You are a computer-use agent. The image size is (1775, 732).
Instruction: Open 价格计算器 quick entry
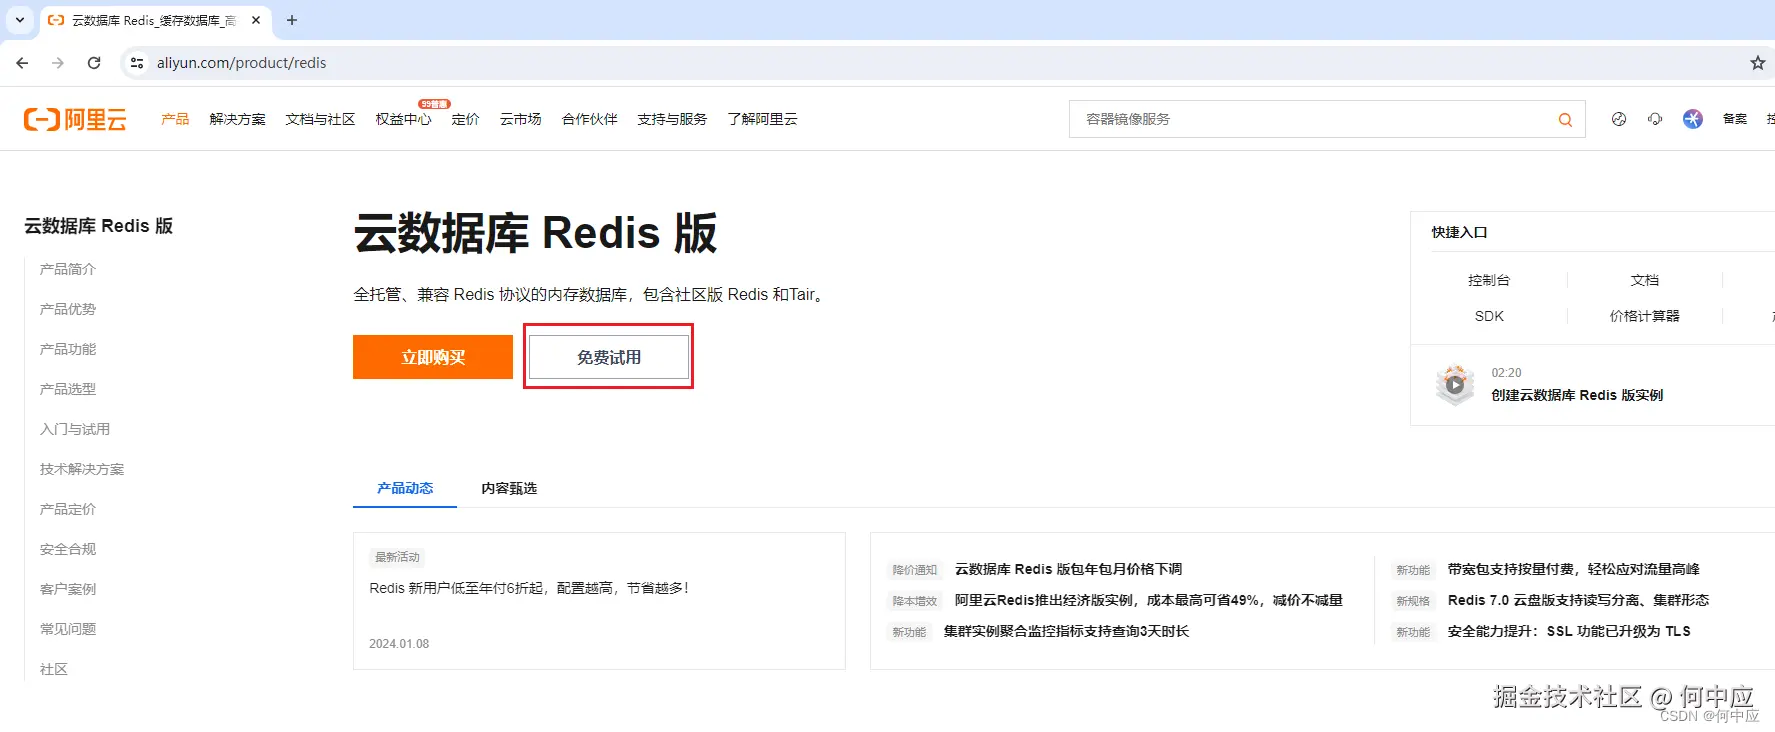pyautogui.click(x=1645, y=316)
